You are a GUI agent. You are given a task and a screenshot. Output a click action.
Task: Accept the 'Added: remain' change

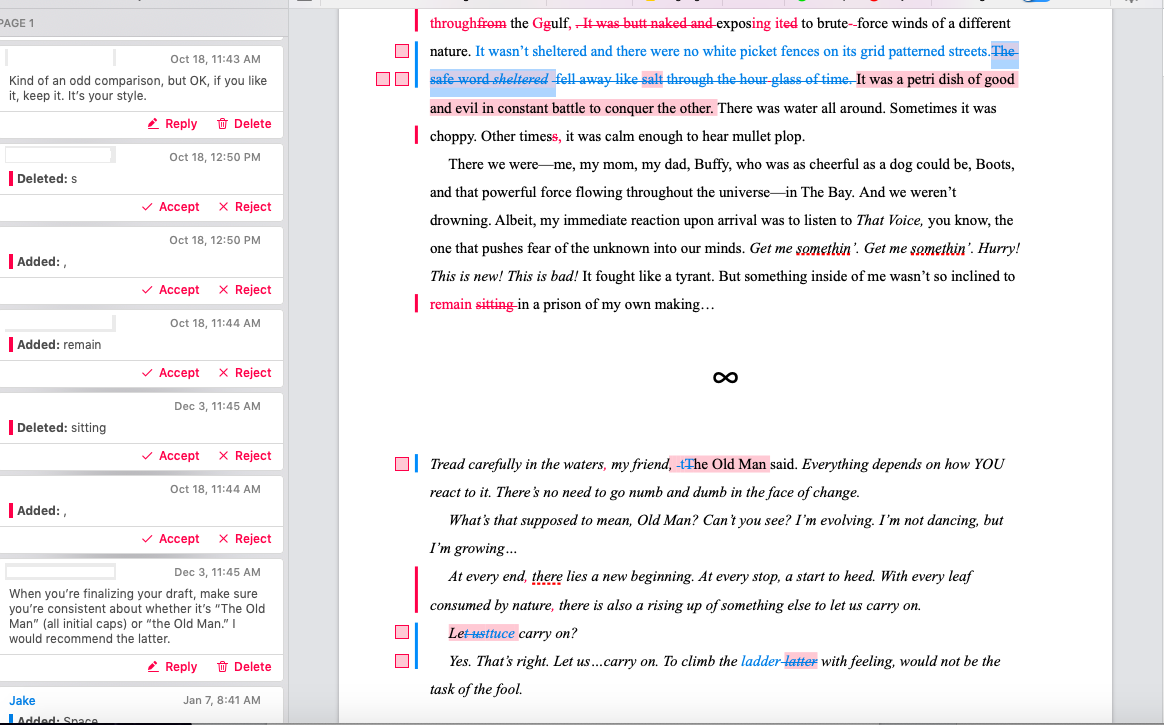tap(171, 373)
